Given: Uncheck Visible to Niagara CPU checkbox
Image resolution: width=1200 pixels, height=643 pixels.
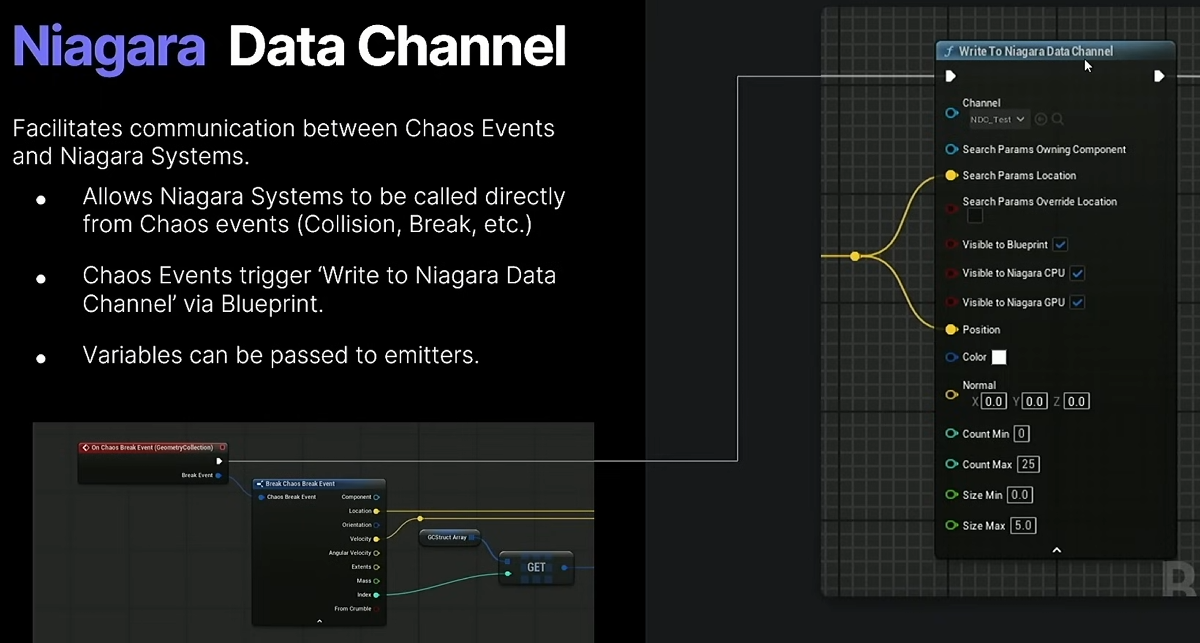Looking at the screenshot, I should pyautogui.click(x=1078, y=273).
